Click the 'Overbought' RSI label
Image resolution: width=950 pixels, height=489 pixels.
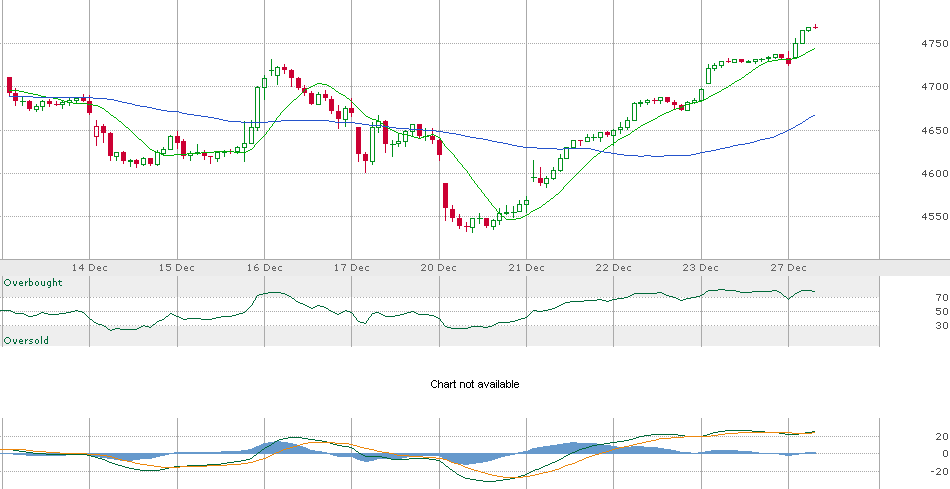coord(33,282)
